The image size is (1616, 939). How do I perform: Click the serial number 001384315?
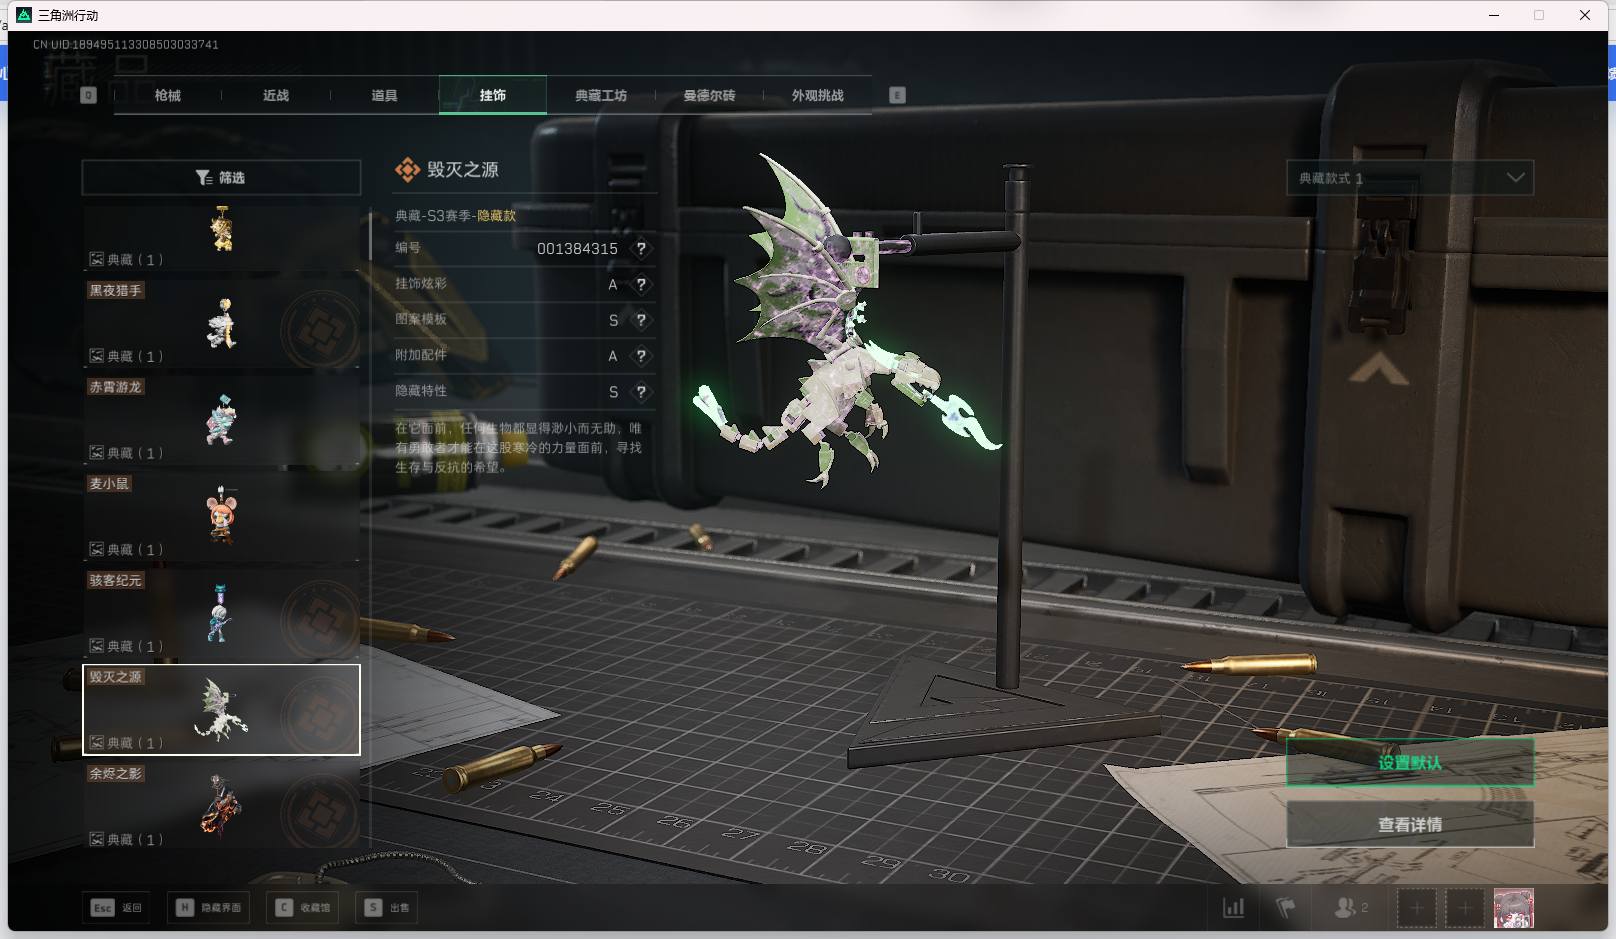[577, 249]
